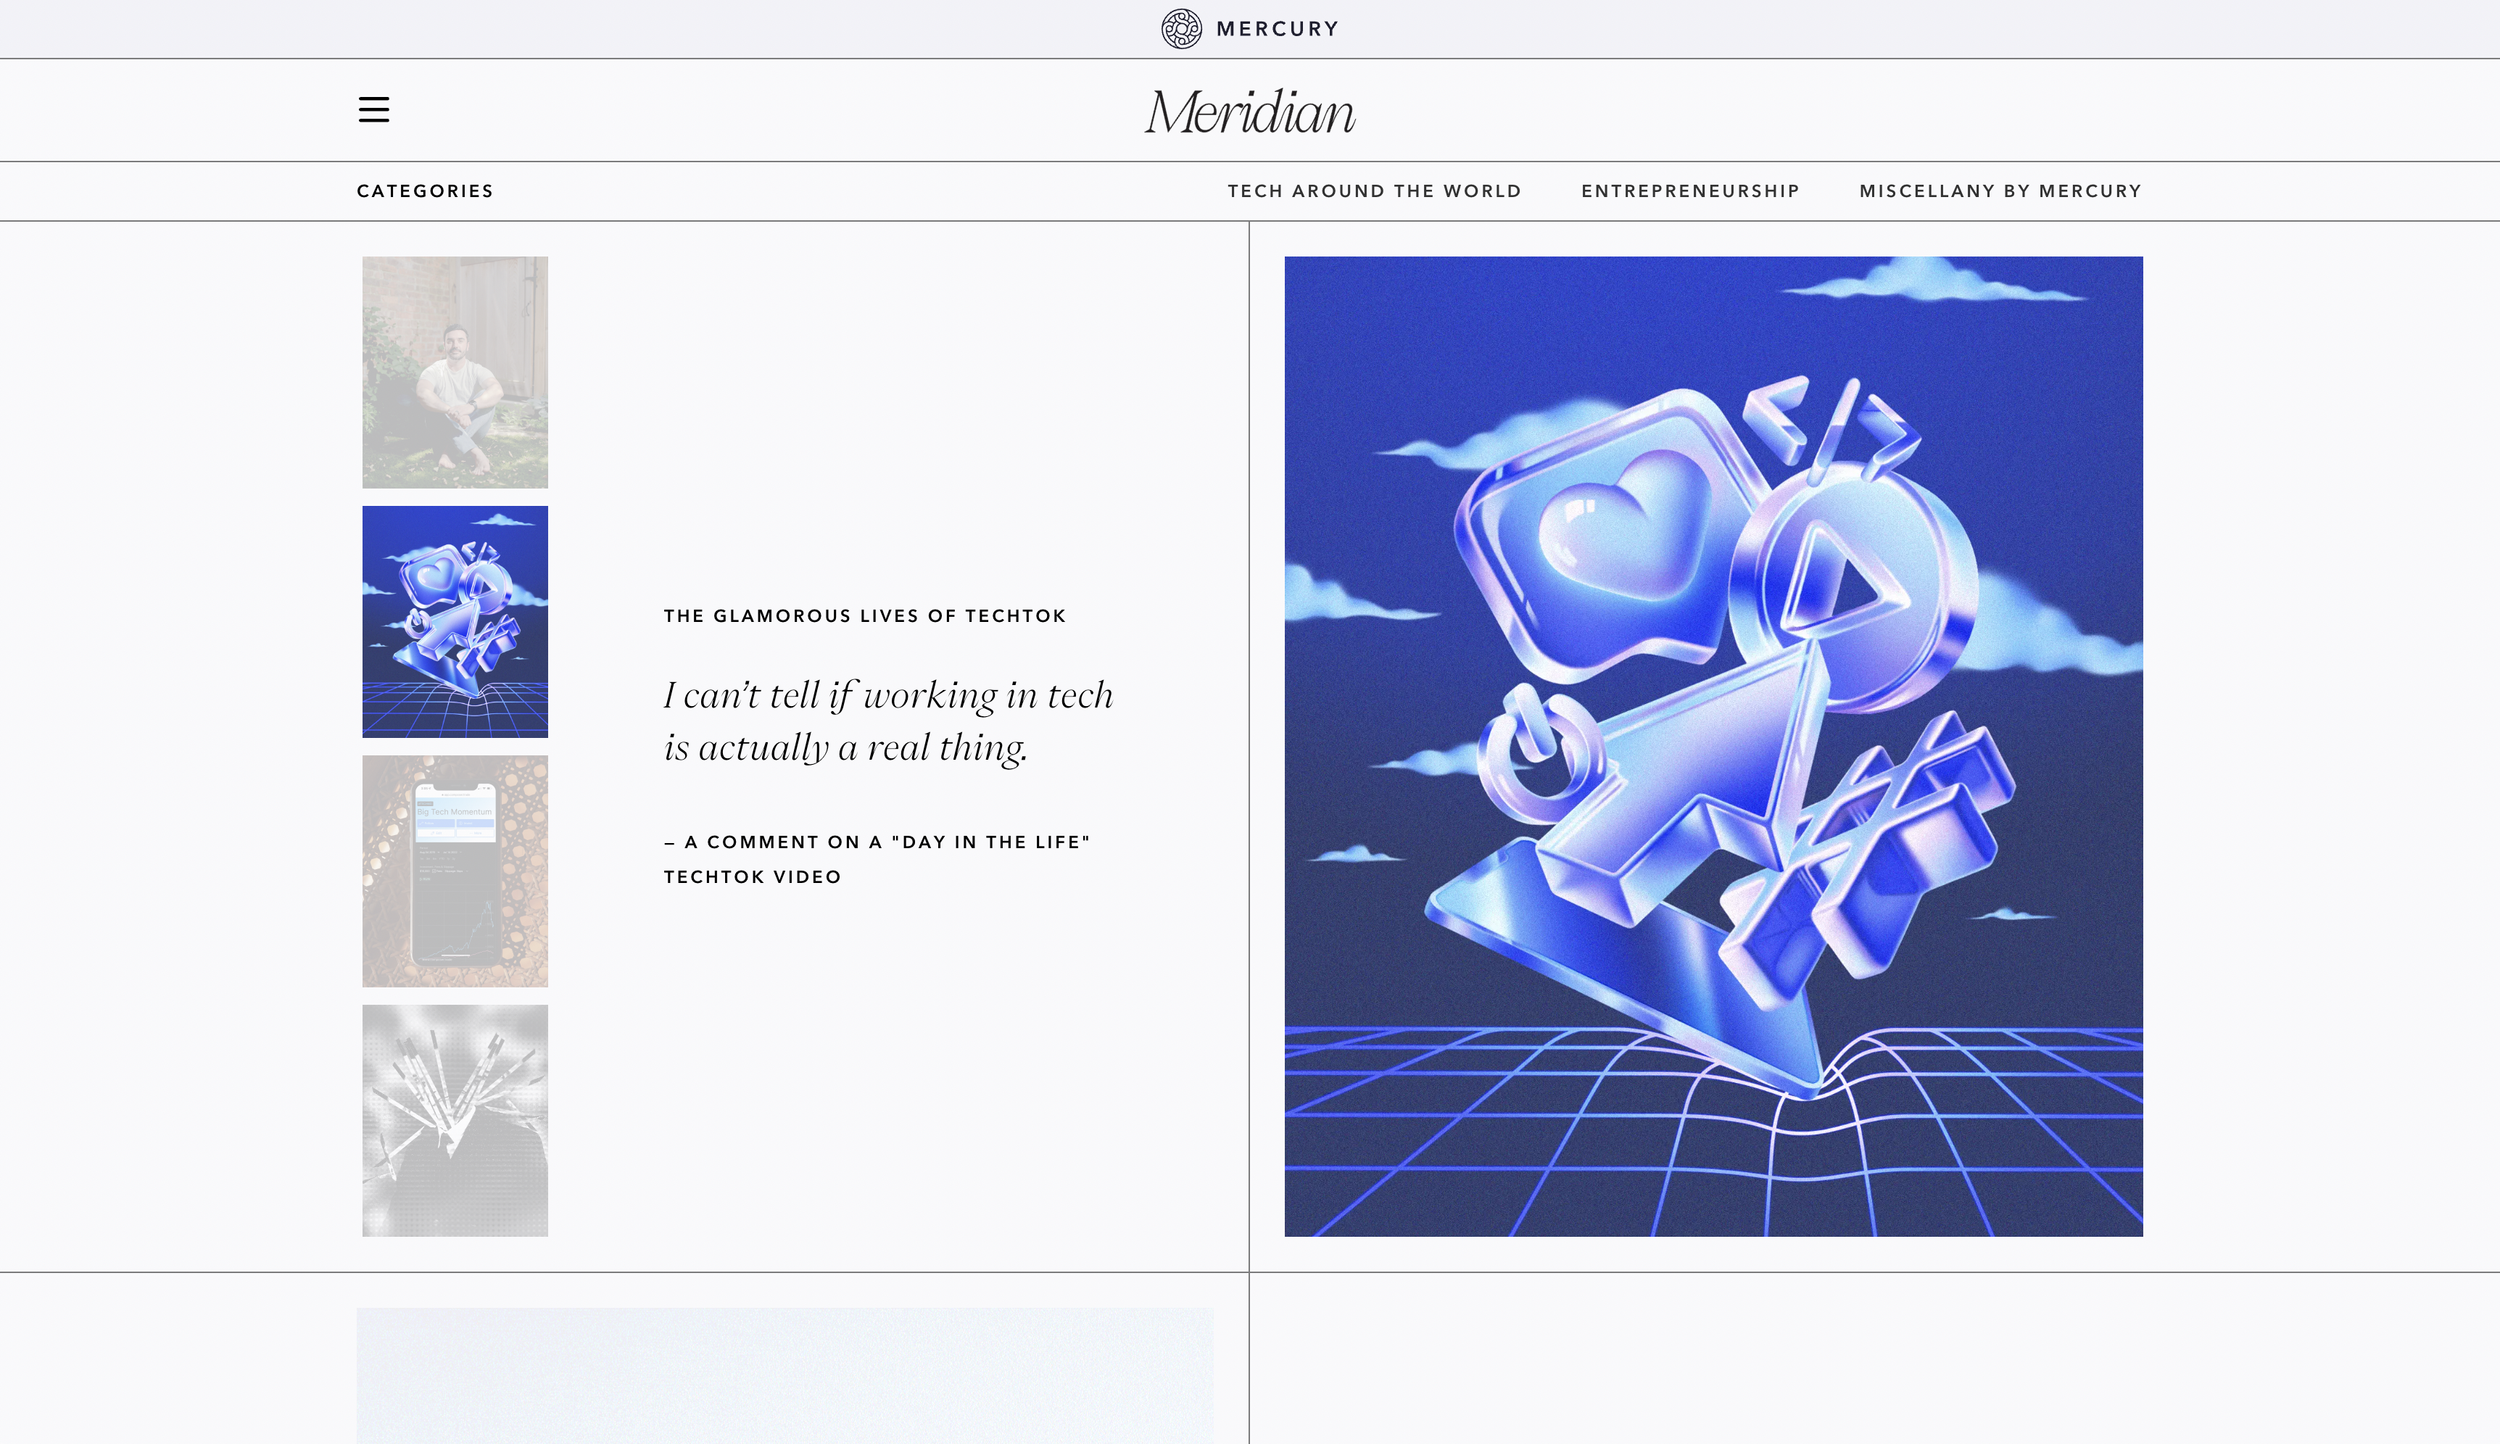Expand the Categories menu

tap(425, 191)
